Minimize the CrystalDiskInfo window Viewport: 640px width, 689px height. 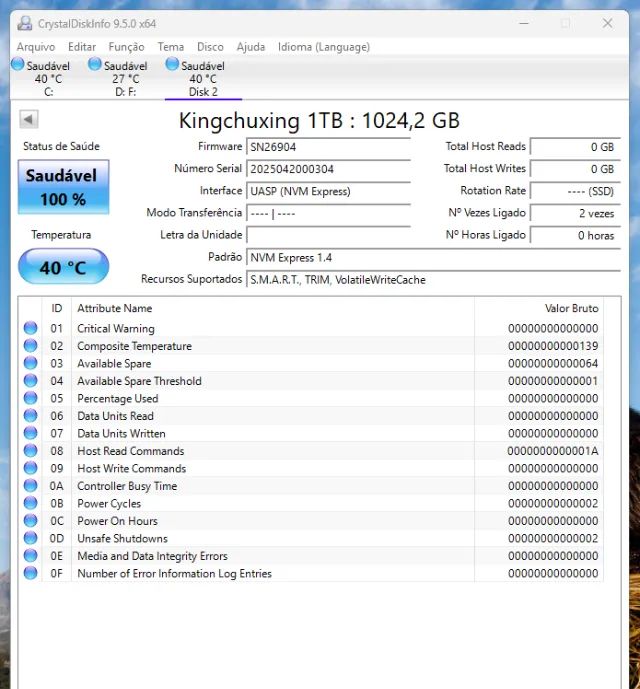524,23
